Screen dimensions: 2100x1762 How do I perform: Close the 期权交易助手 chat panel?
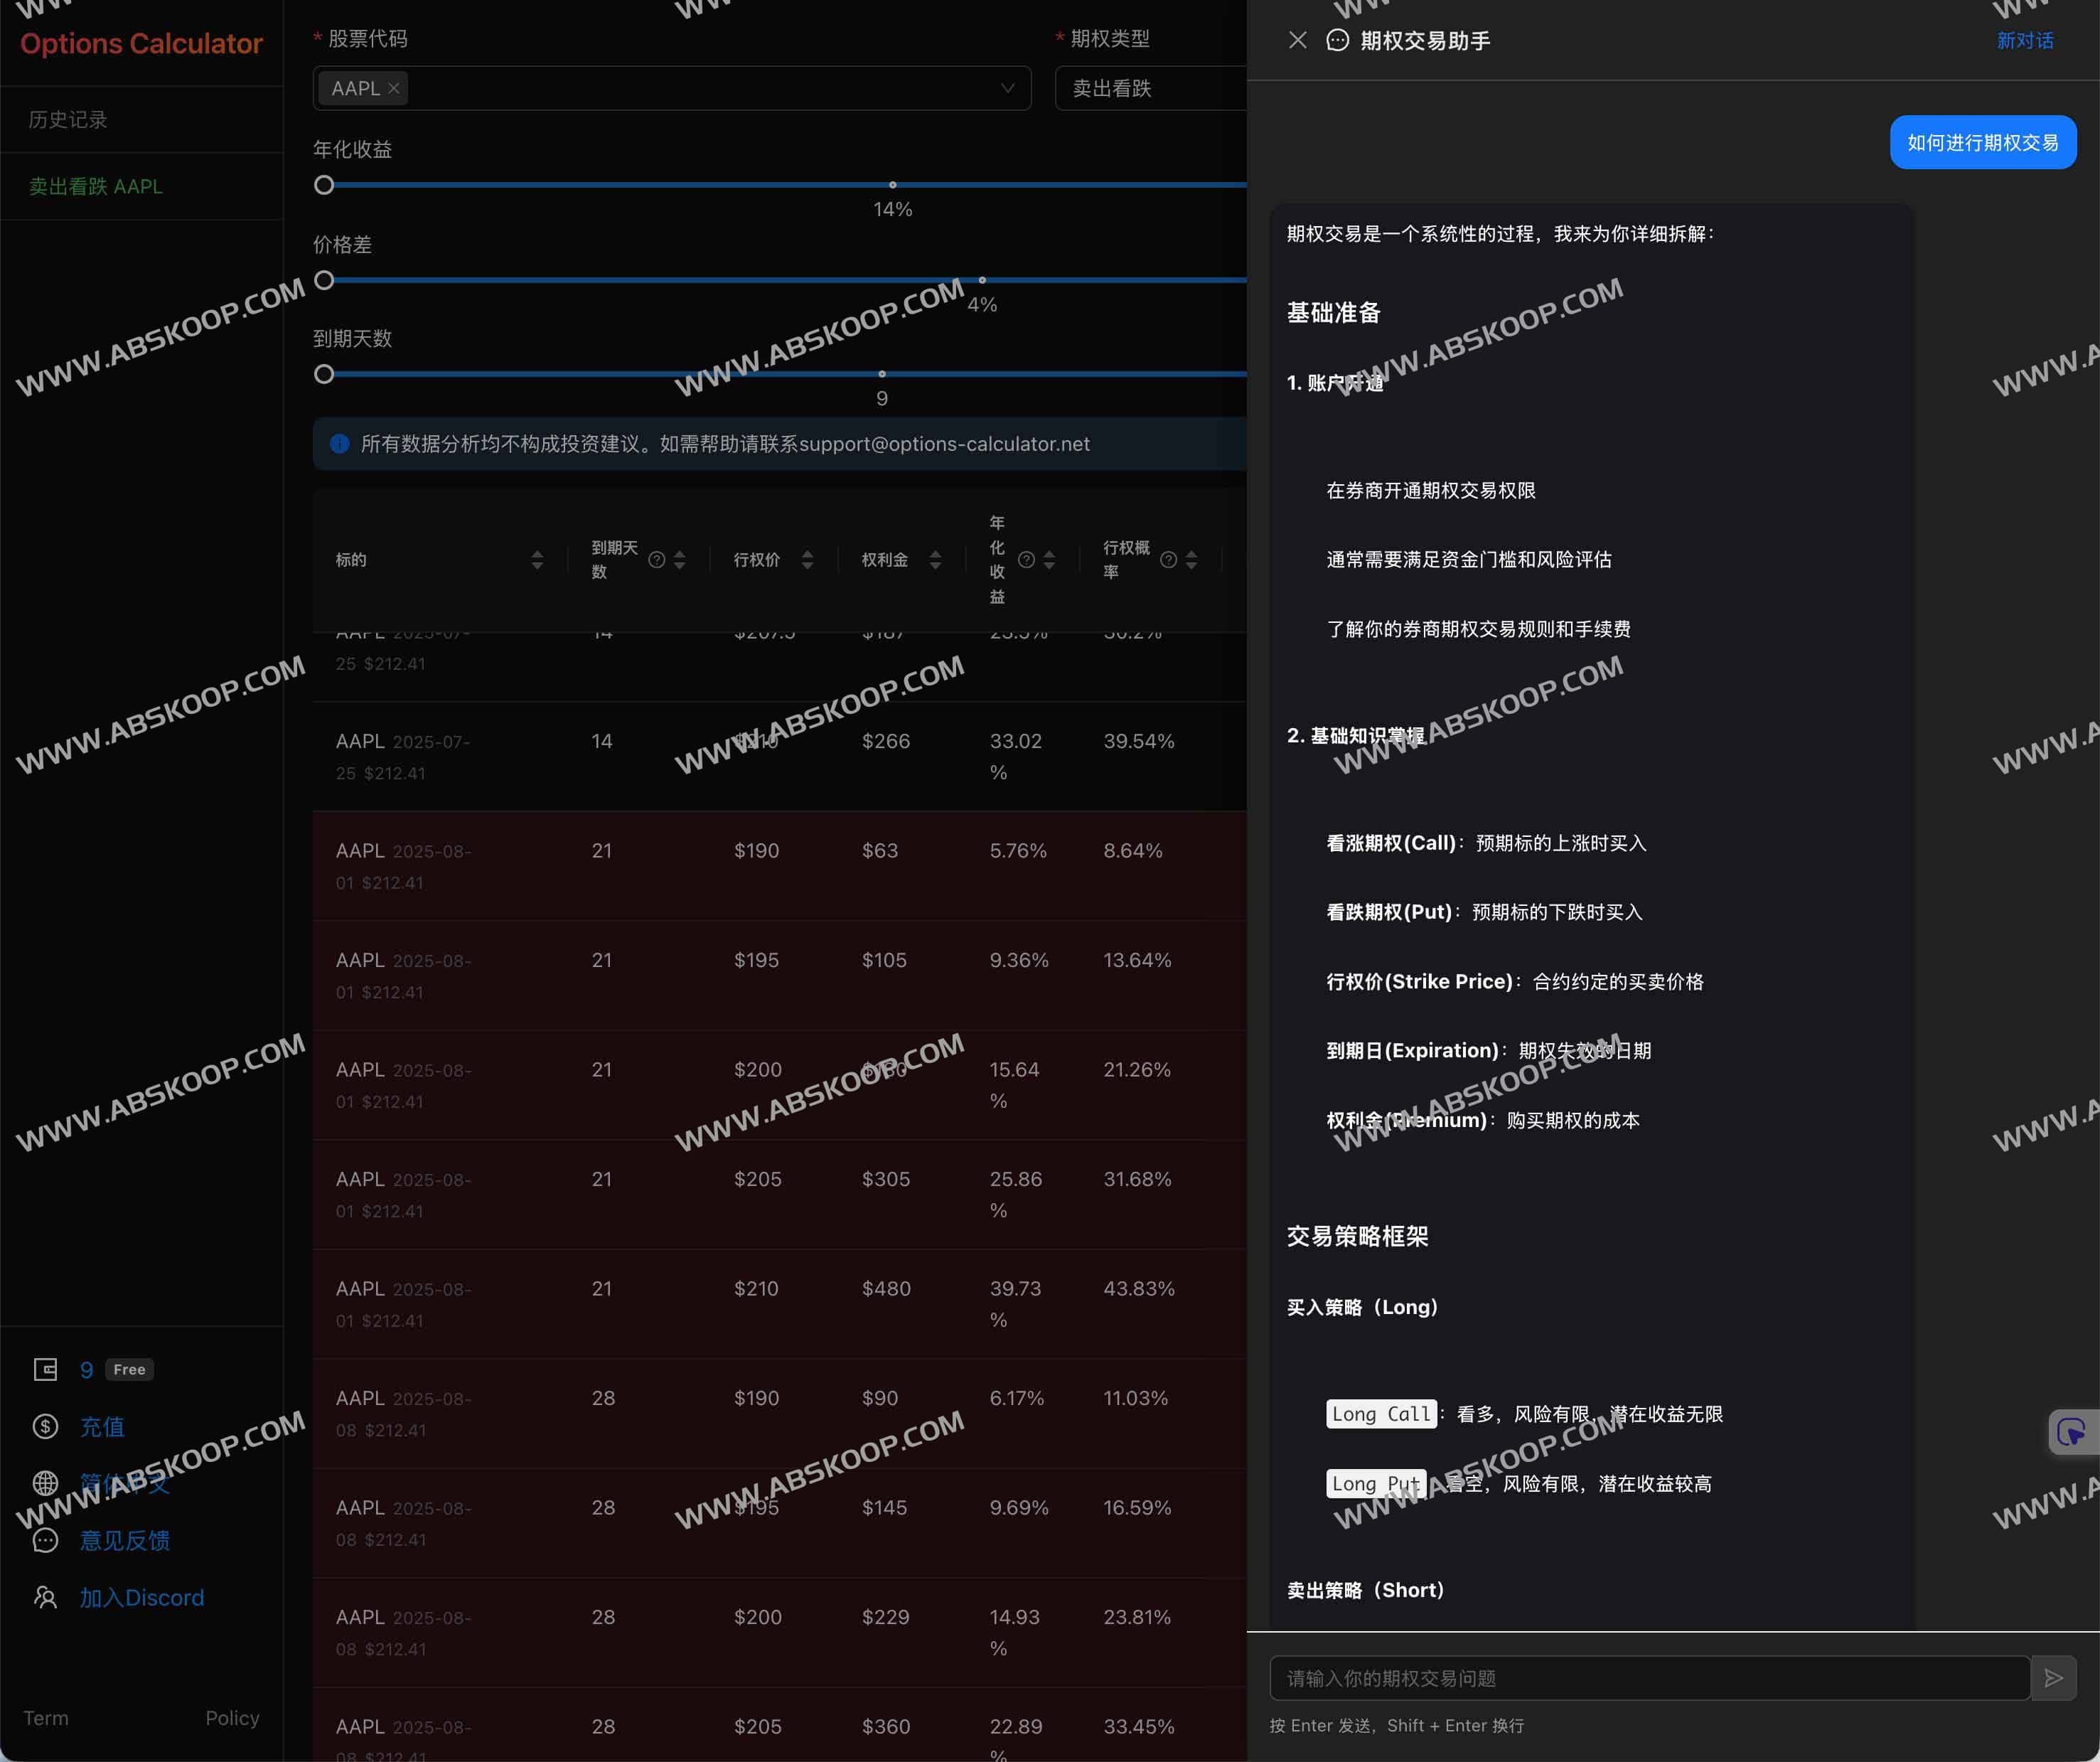pyautogui.click(x=1297, y=40)
